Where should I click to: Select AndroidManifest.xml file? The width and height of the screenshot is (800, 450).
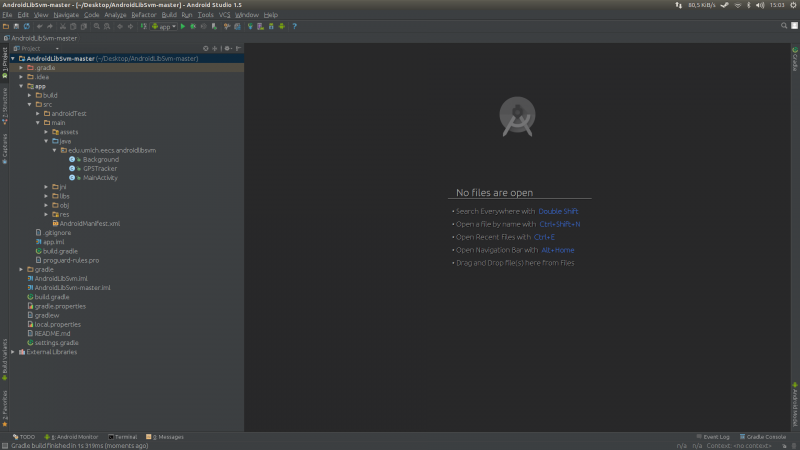pos(89,223)
